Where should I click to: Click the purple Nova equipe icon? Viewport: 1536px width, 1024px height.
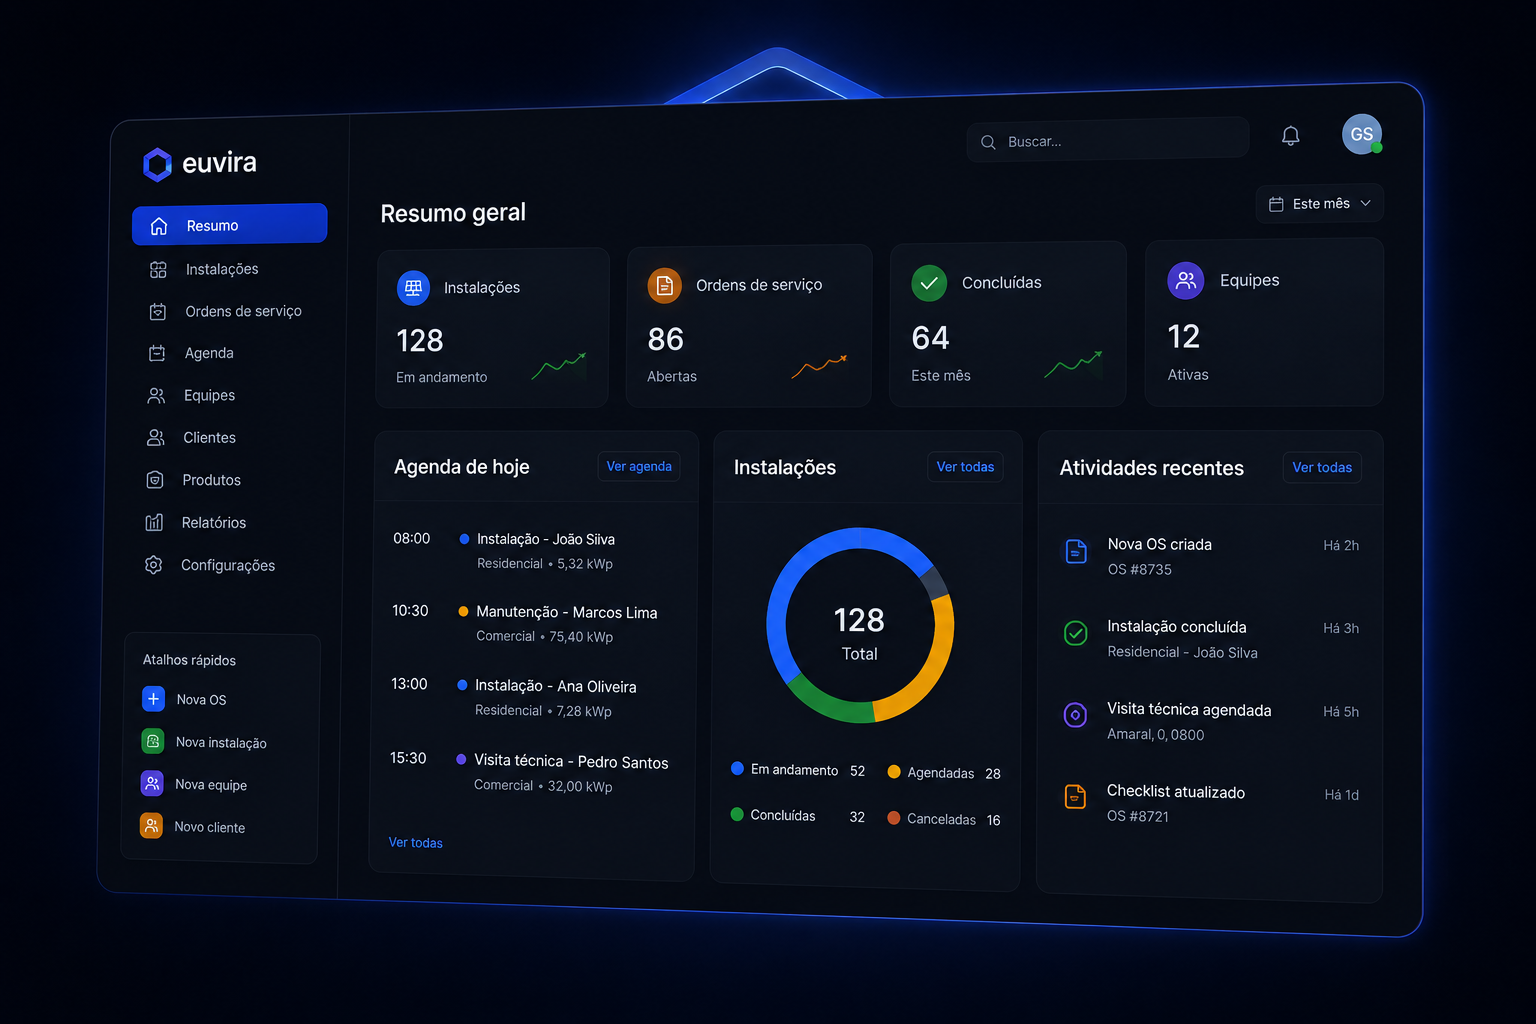tap(152, 783)
